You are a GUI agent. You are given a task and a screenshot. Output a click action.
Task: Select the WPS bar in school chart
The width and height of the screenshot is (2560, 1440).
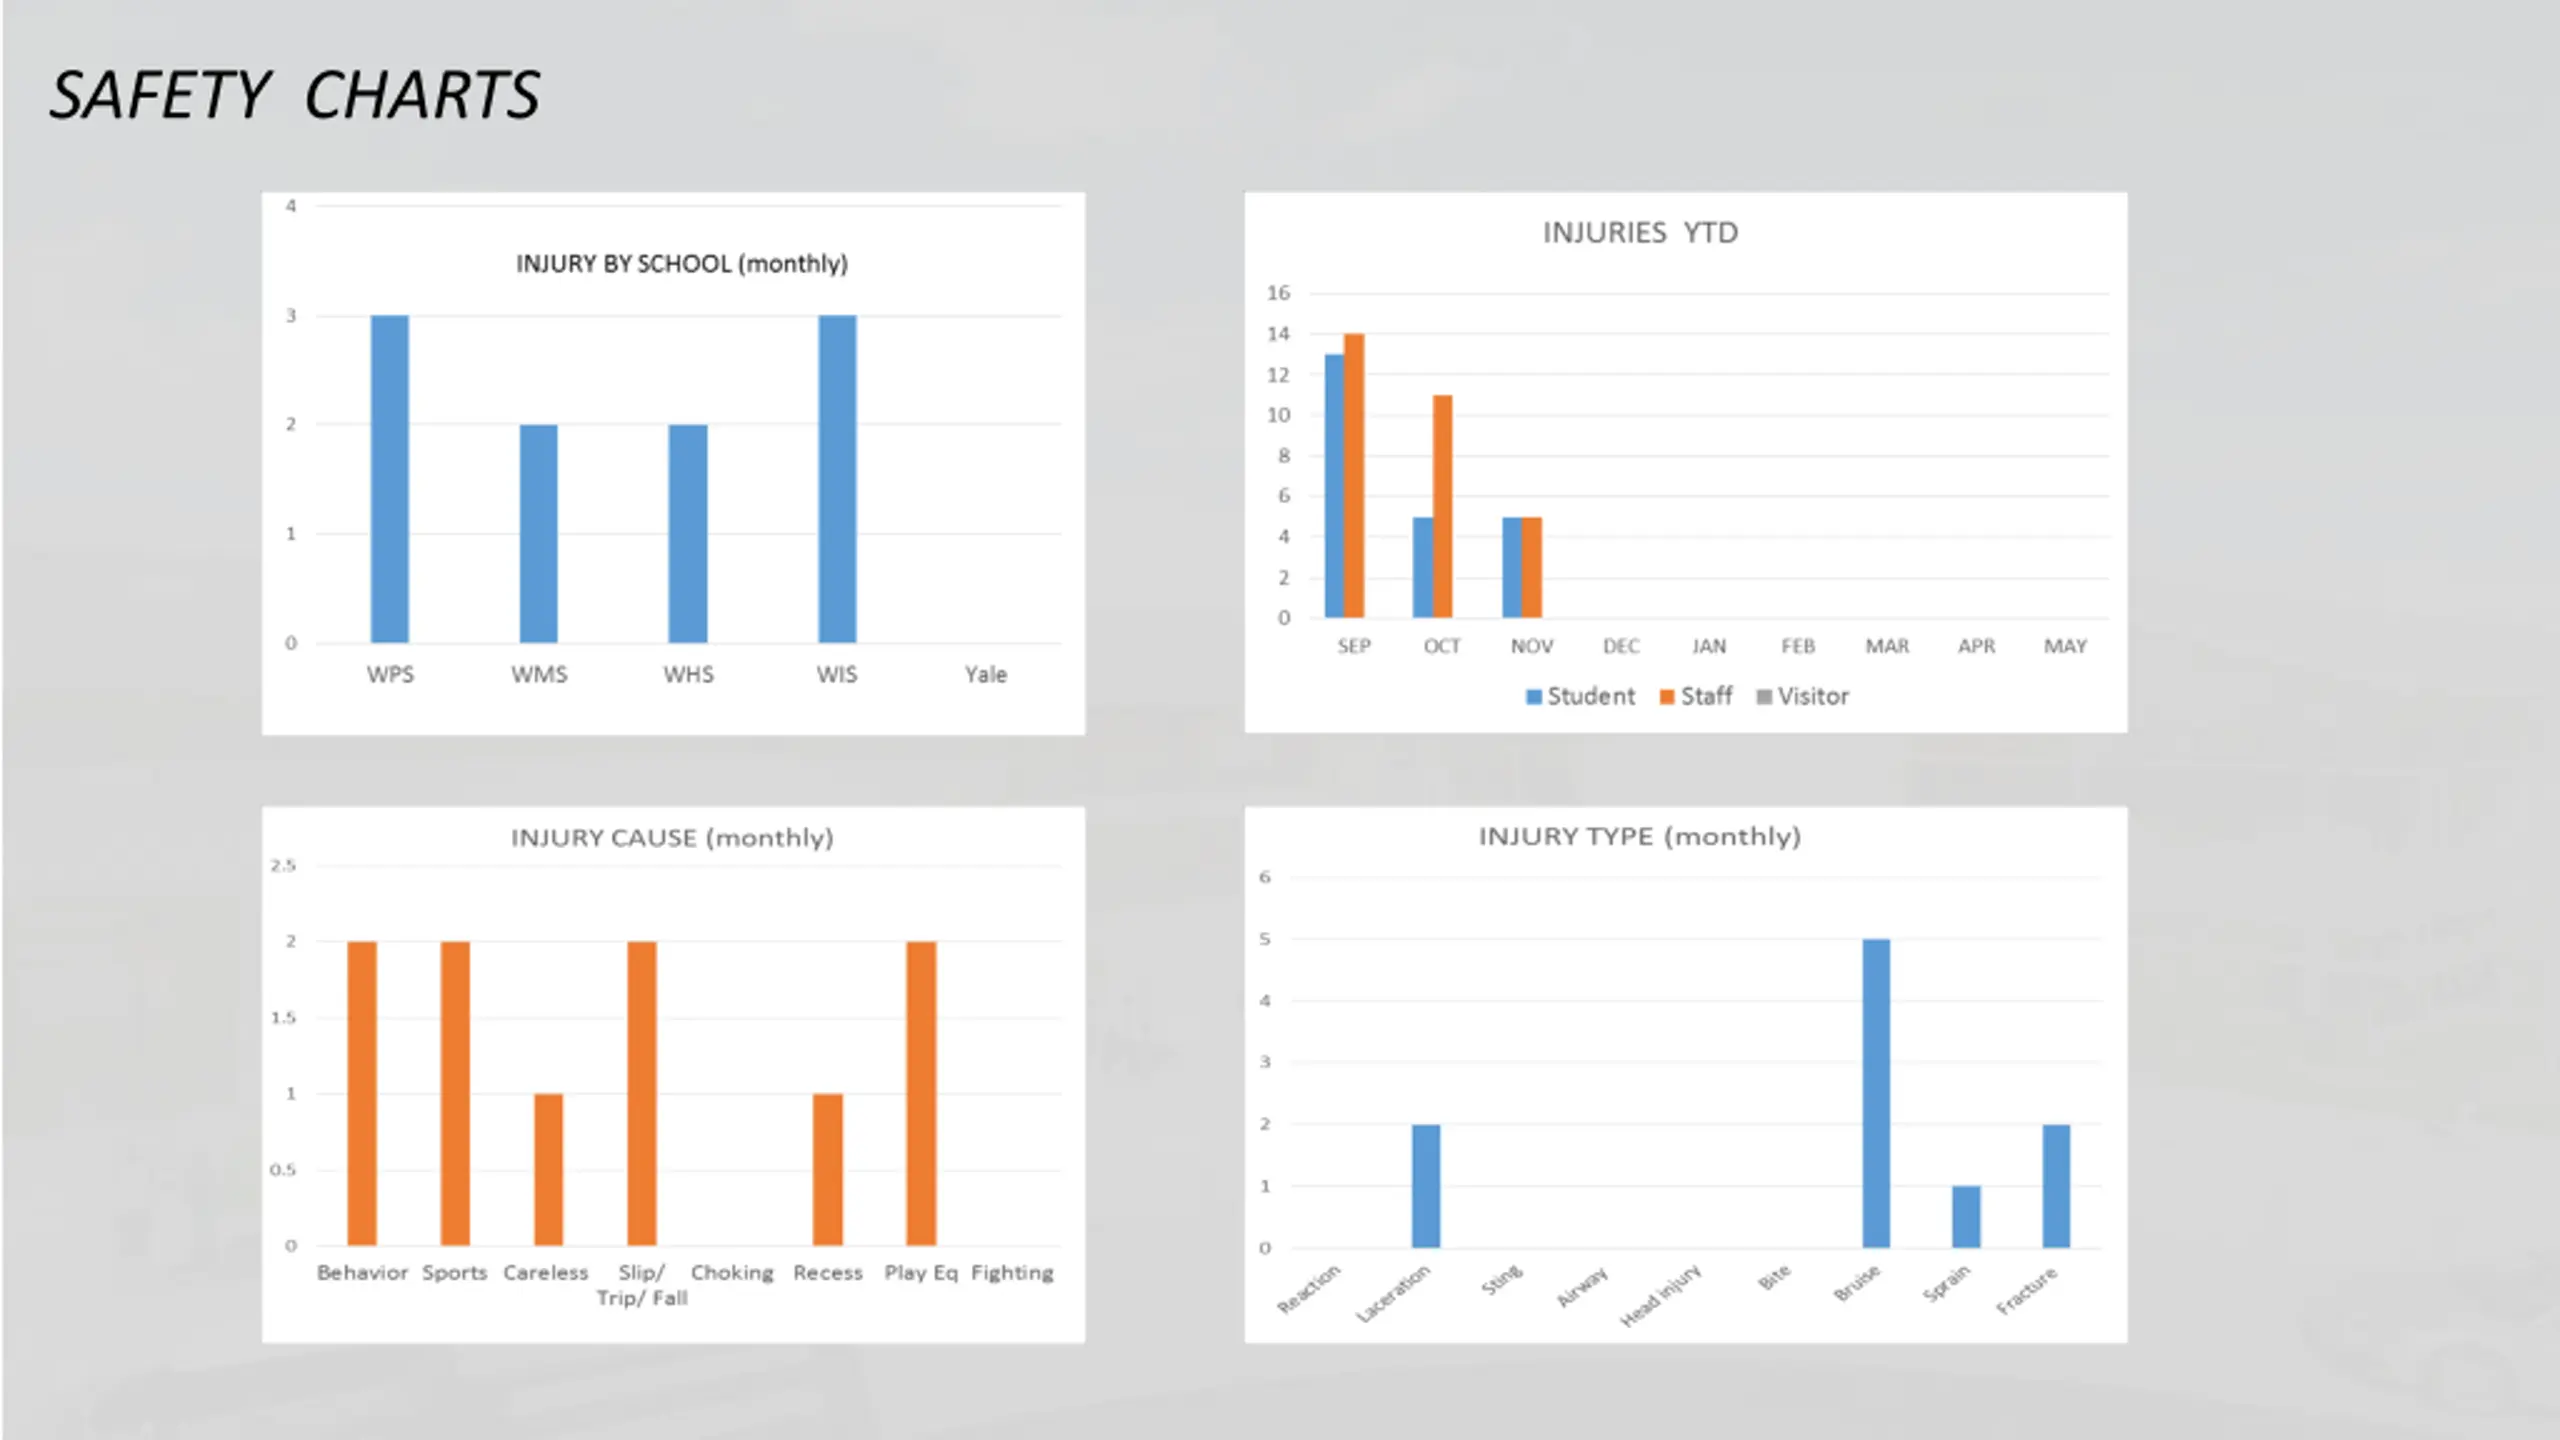coord(390,479)
